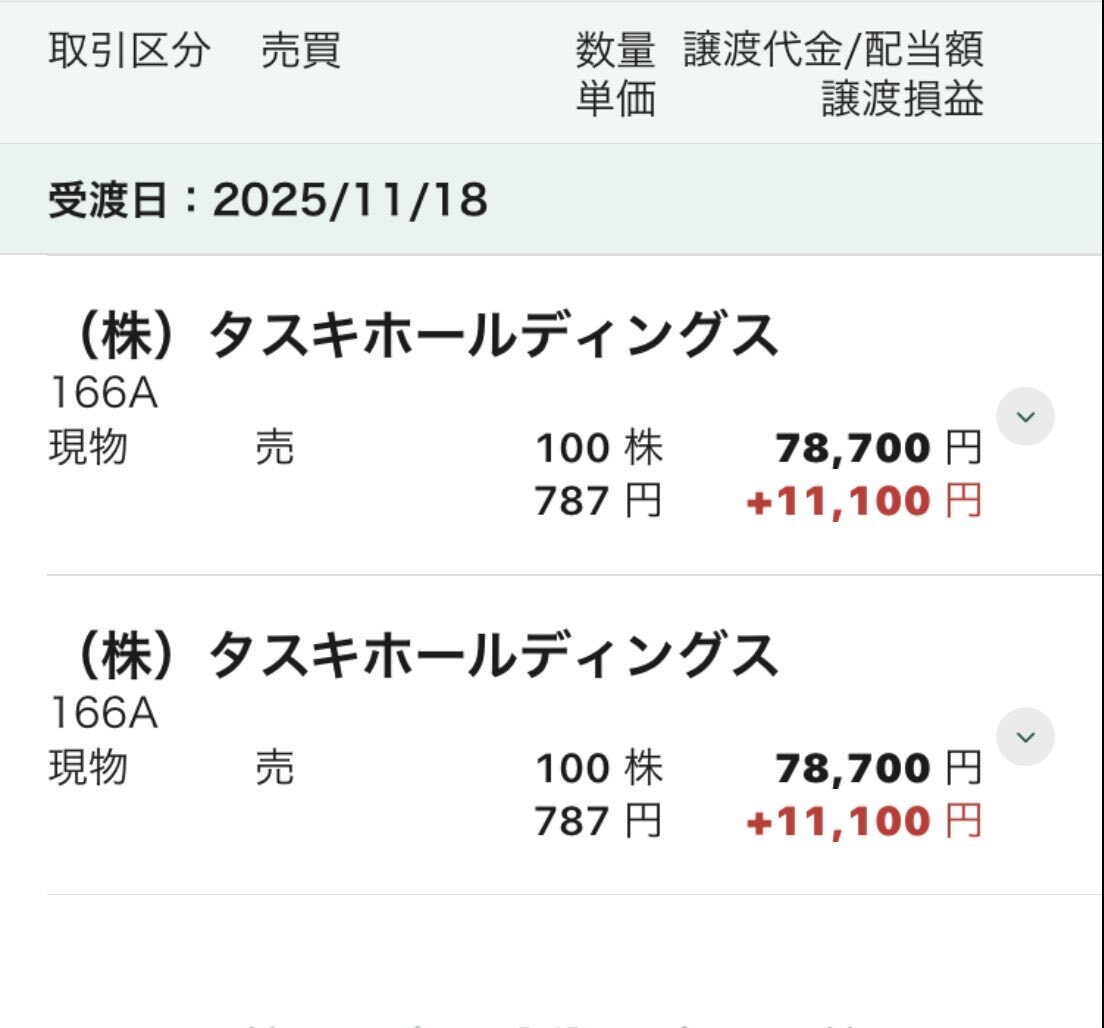The width and height of the screenshot is (1104, 1028).
Task: Click +11,100 円 profit in second entry
Action: 864,821
